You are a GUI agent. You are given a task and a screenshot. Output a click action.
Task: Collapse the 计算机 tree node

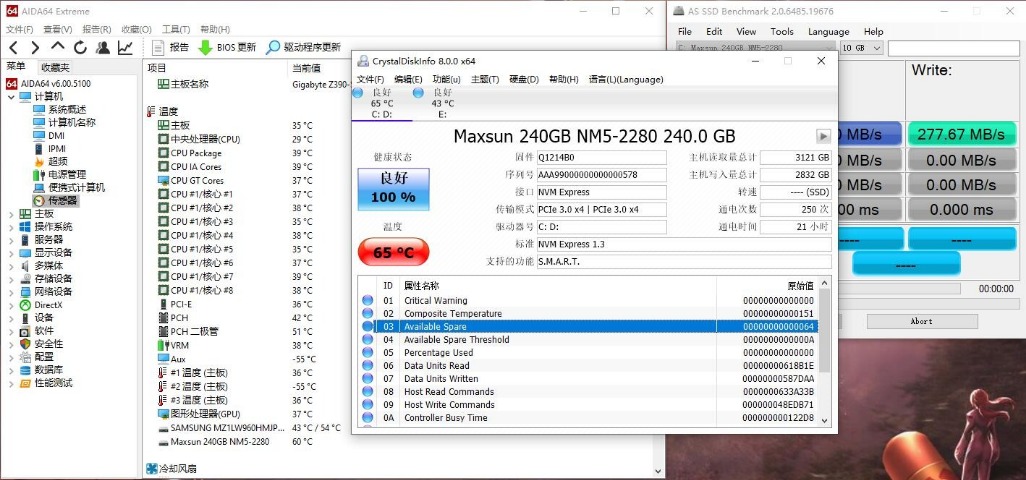[x=11, y=97]
